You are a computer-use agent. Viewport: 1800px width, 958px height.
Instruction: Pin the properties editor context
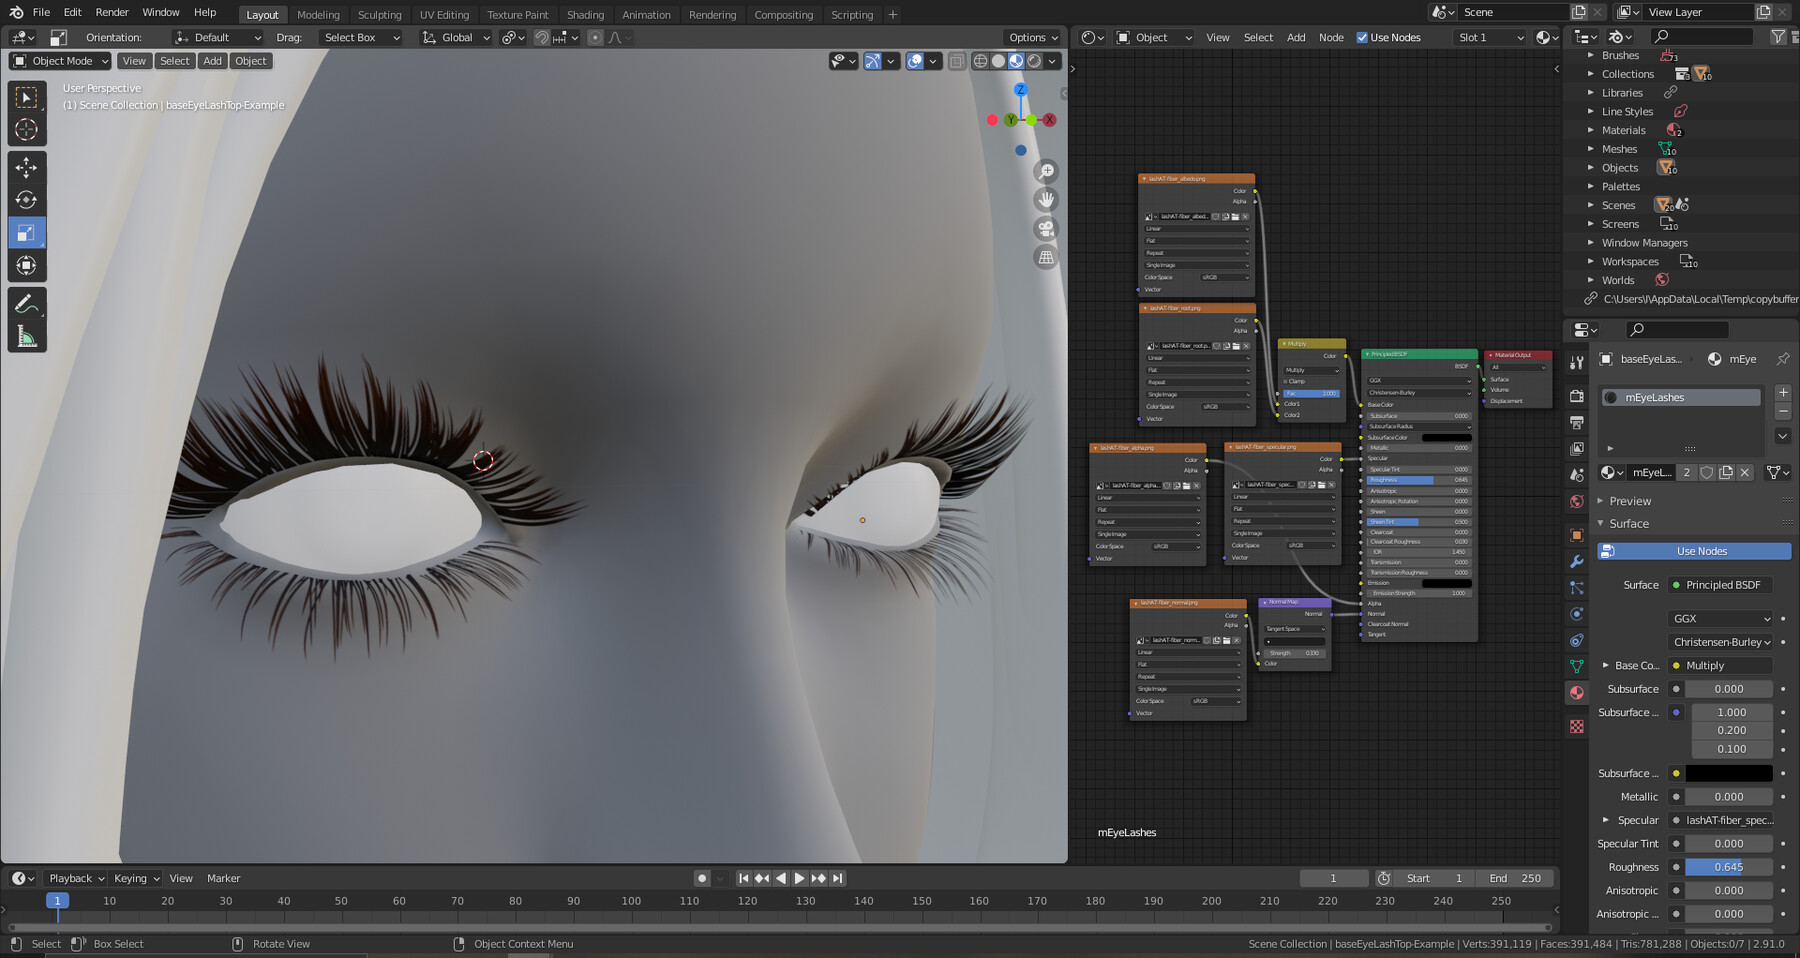point(1783,359)
